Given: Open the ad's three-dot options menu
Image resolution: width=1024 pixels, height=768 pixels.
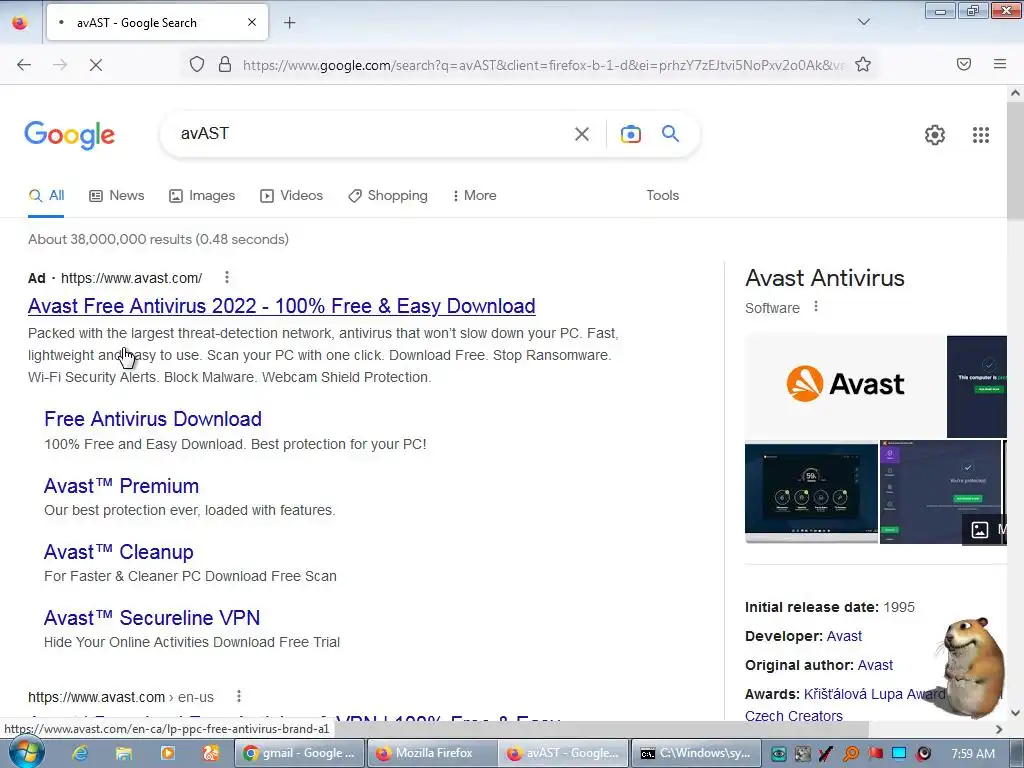Looking at the screenshot, I should coord(227,278).
